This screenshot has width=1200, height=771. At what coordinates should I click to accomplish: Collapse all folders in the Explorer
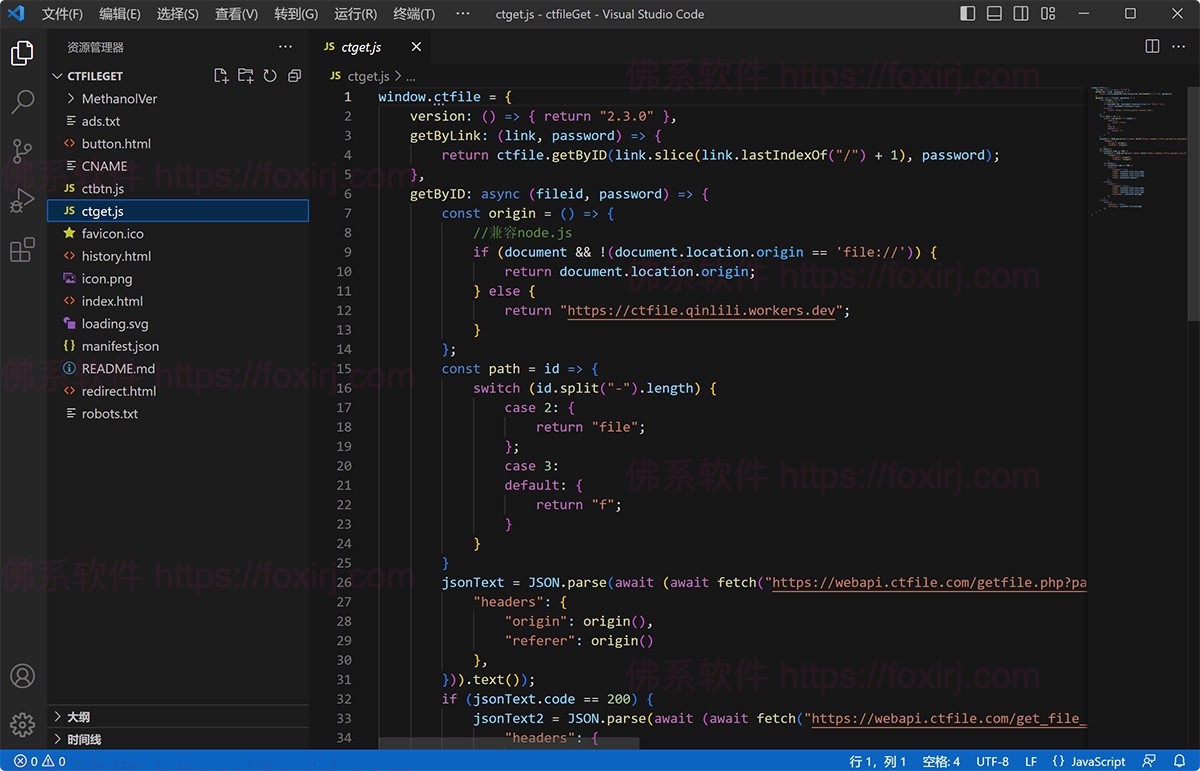pos(293,74)
